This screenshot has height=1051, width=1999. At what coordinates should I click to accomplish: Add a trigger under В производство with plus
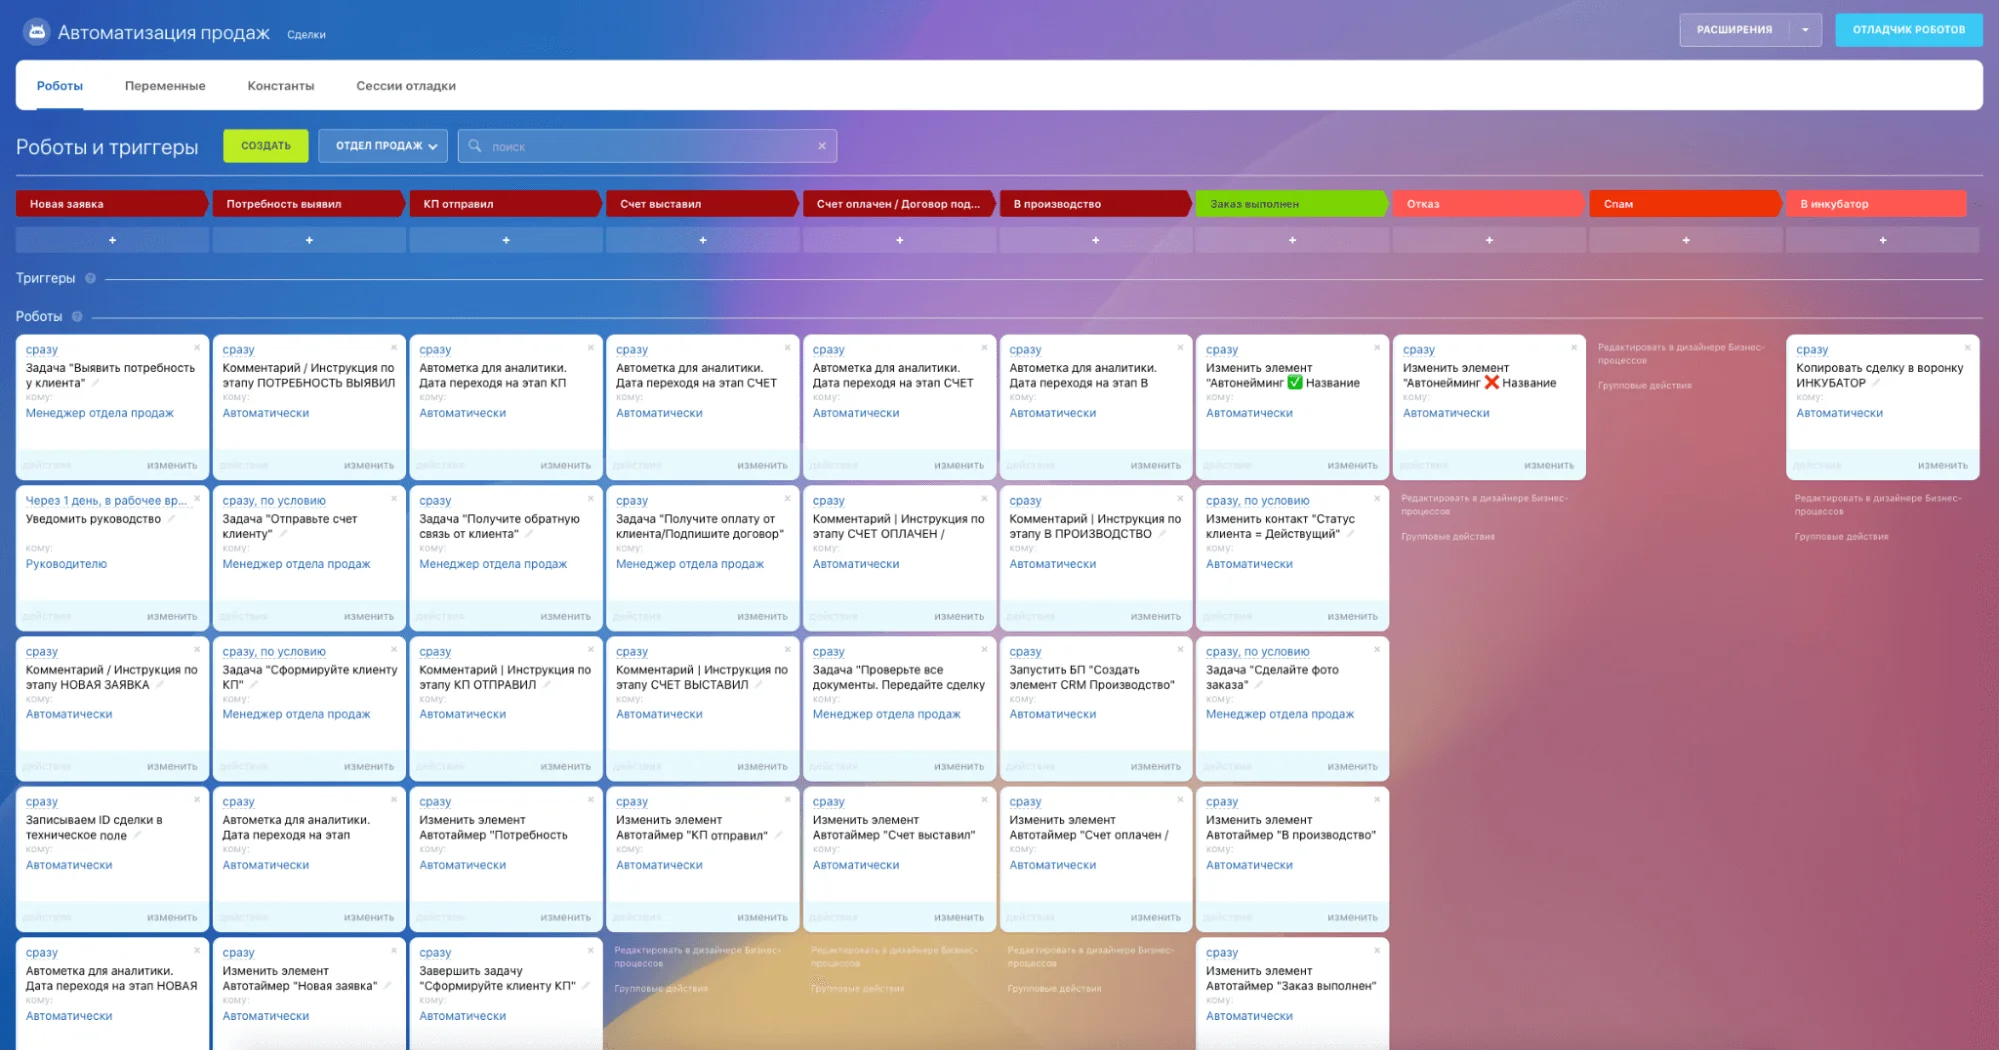click(1096, 240)
